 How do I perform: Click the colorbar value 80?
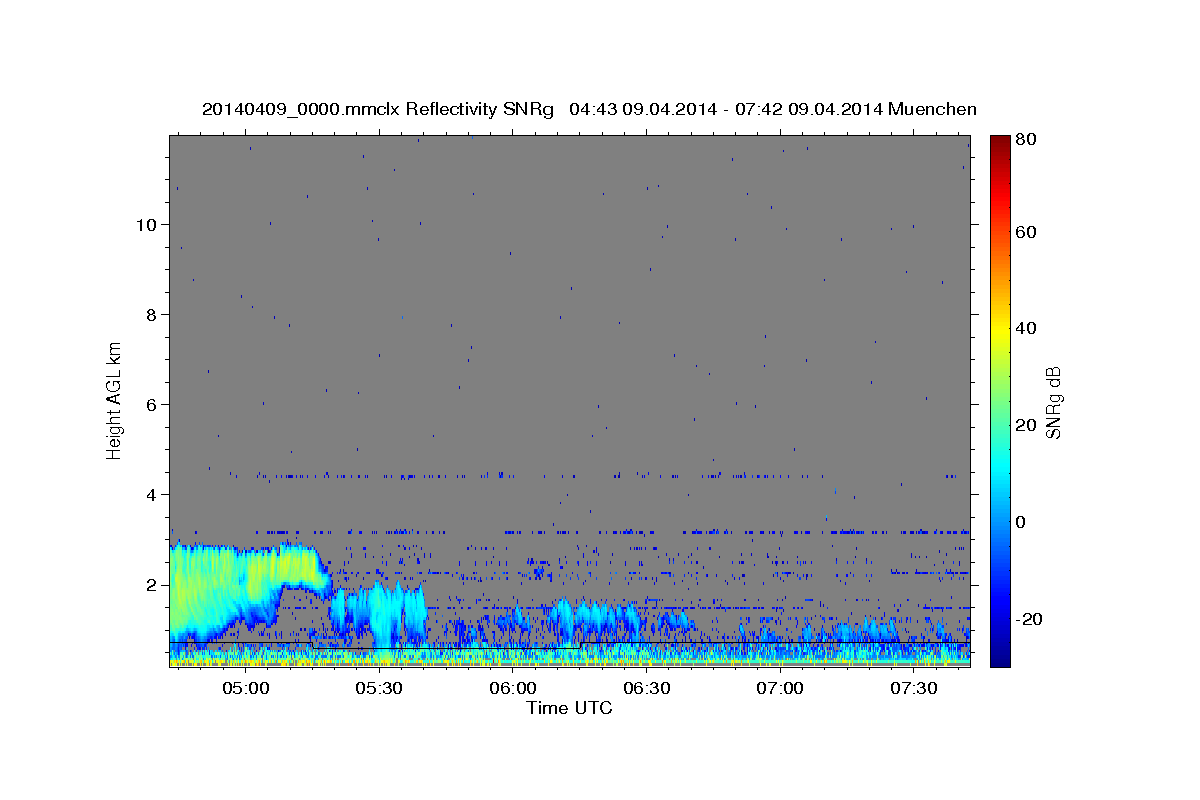(1025, 140)
